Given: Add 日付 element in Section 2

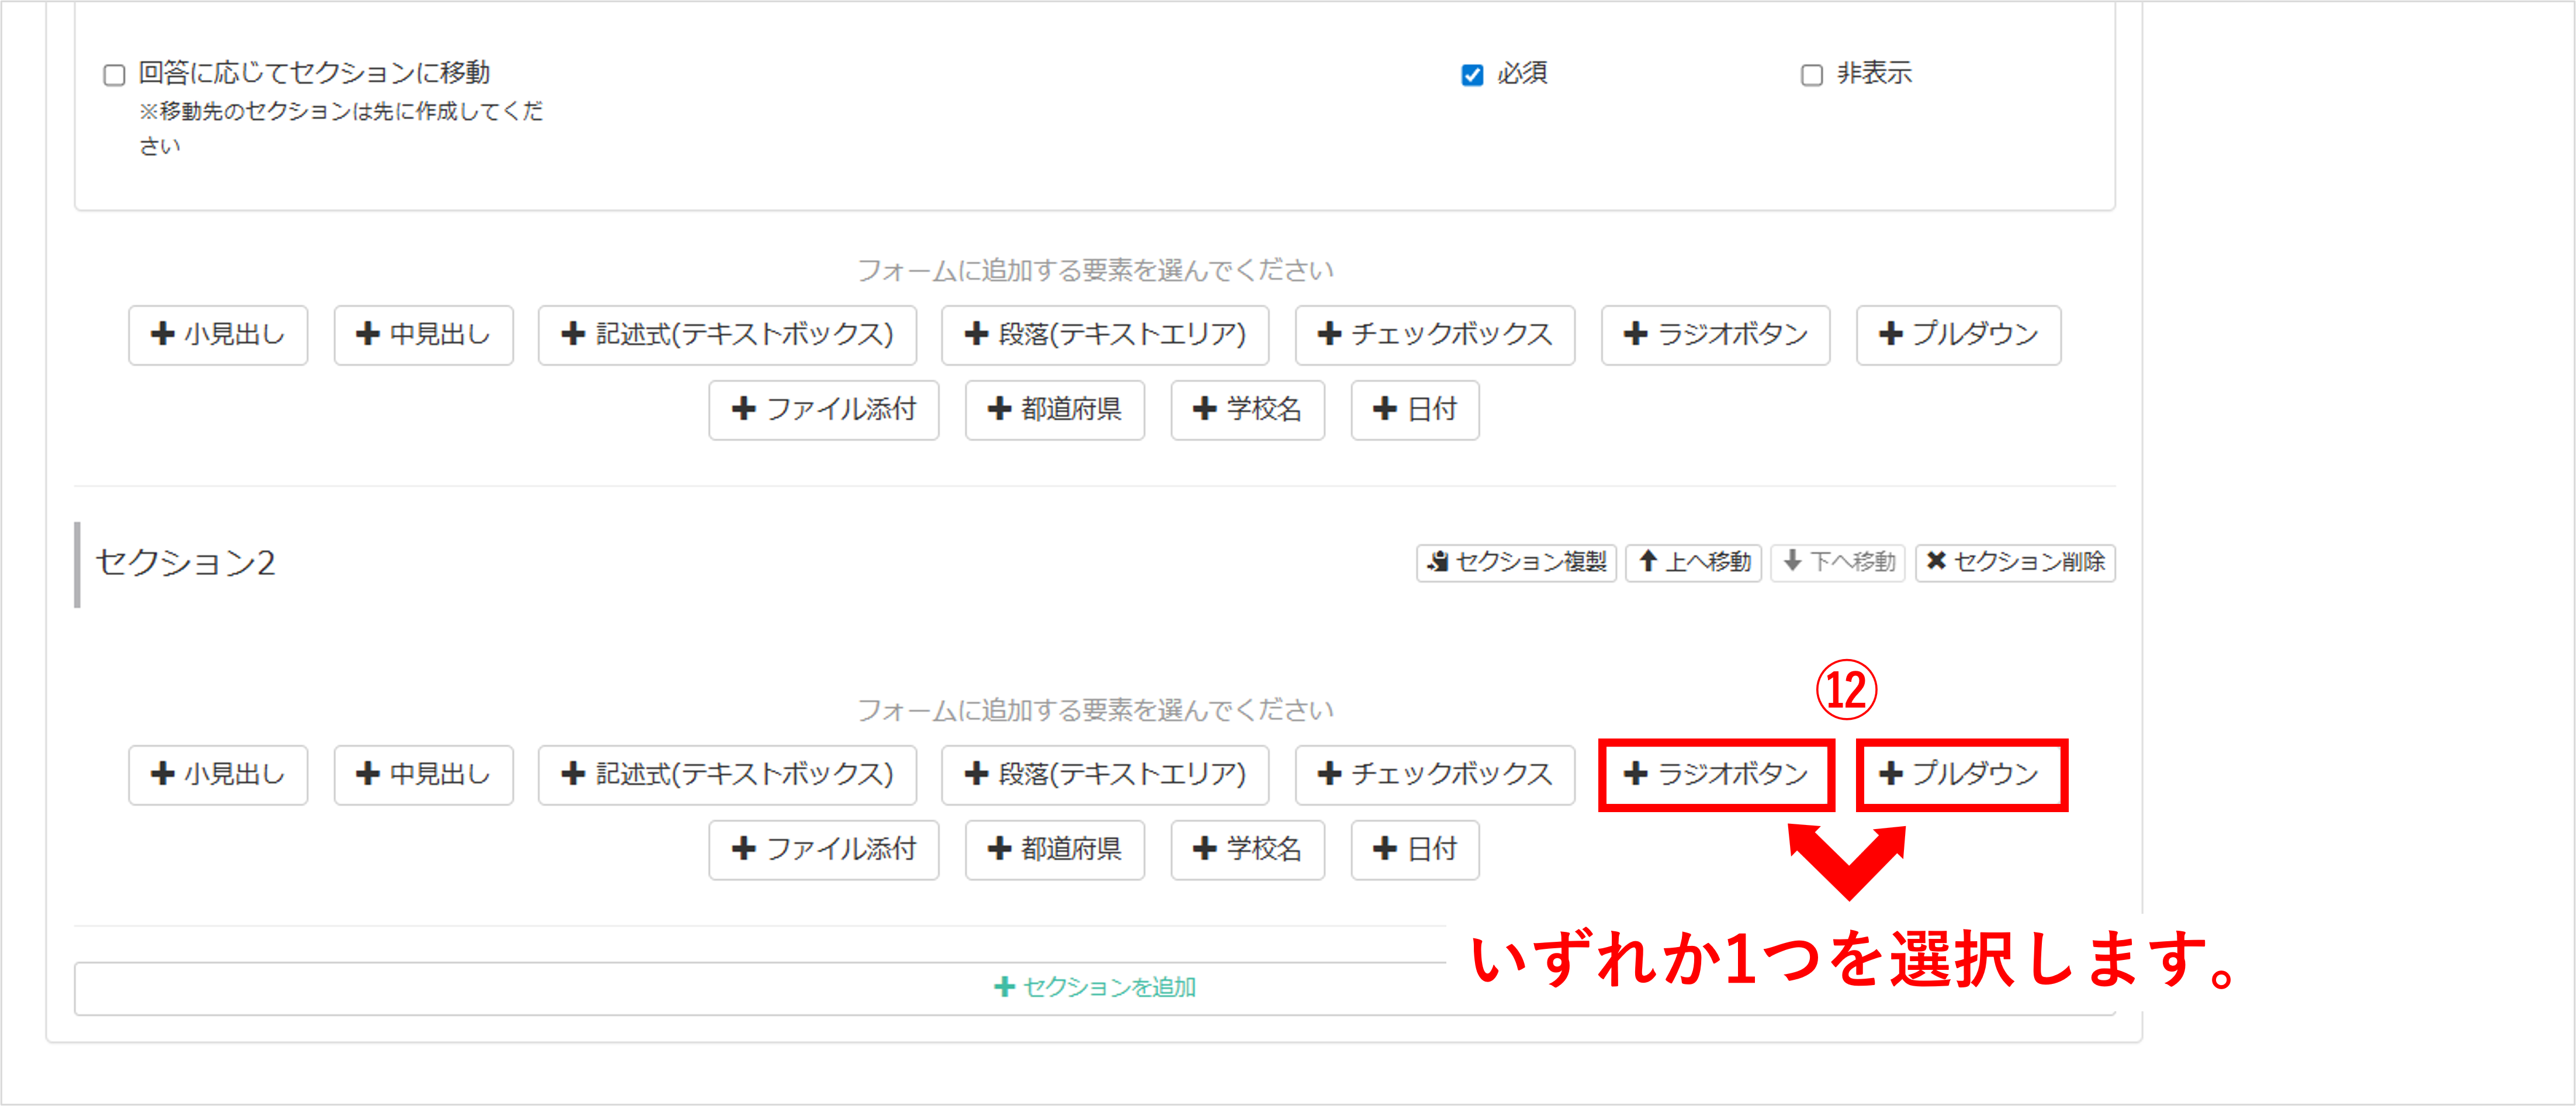Looking at the screenshot, I should [x=1414, y=849].
